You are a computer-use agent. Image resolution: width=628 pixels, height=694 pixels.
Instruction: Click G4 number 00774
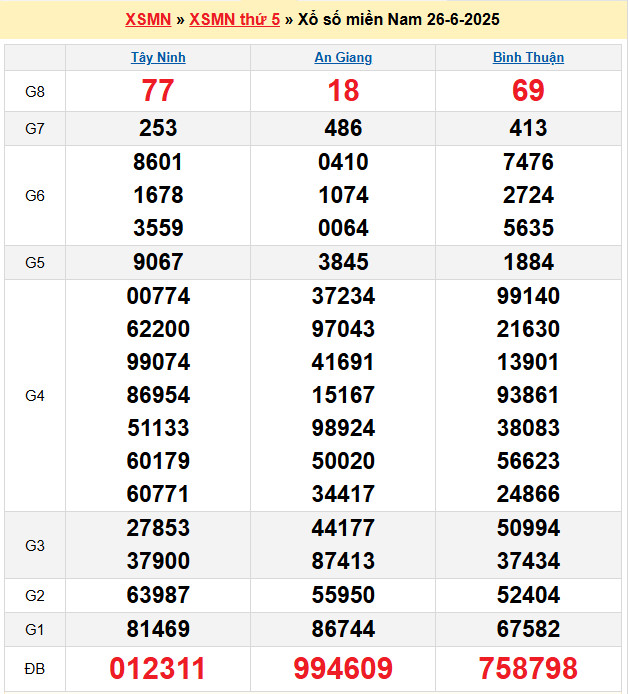[158, 296]
